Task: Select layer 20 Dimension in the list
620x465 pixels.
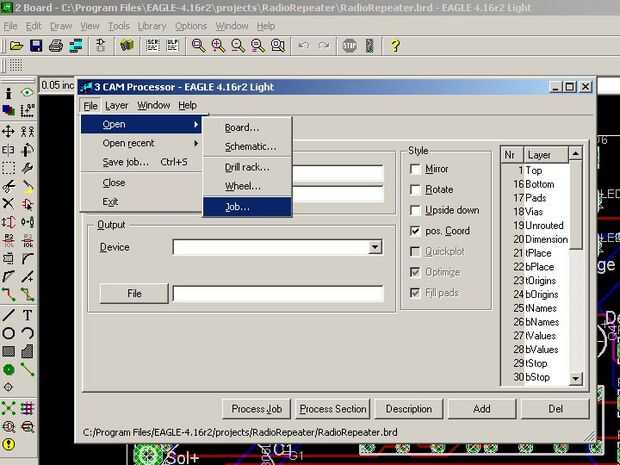Action: (x=535, y=239)
